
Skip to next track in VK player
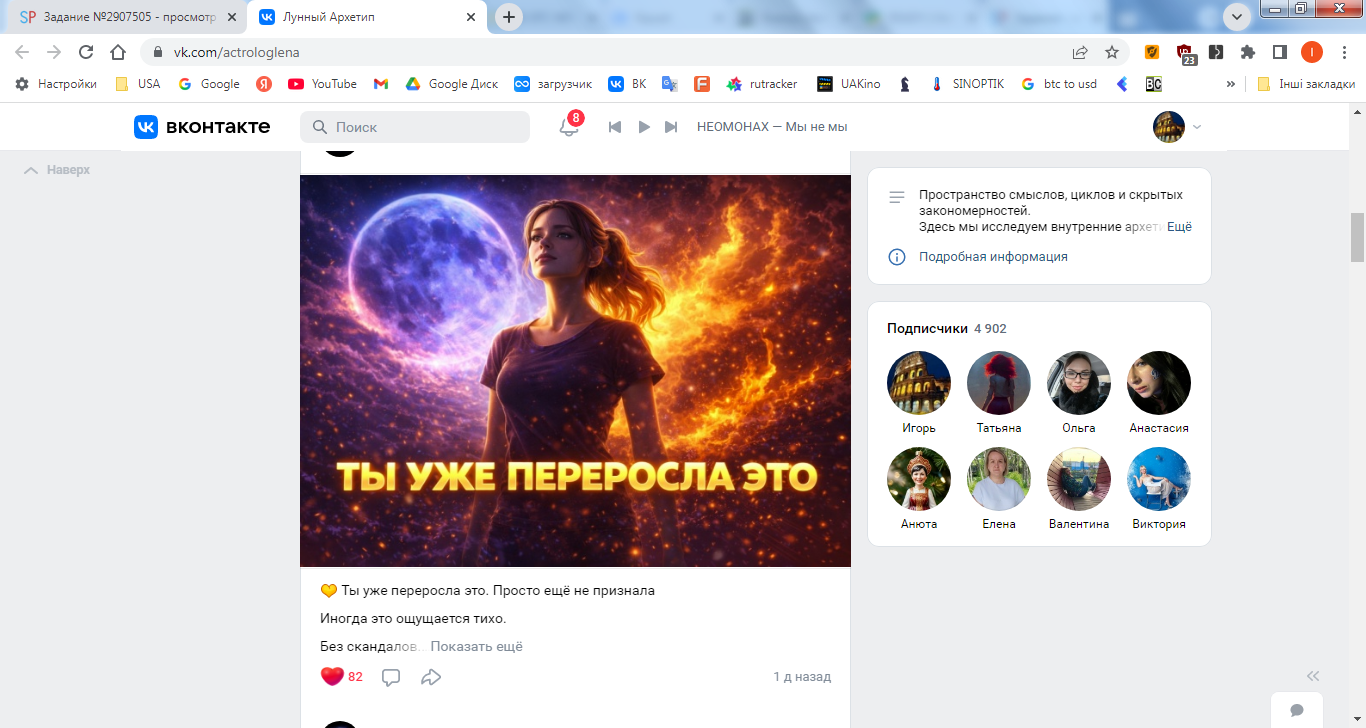click(x=671, y=127)
